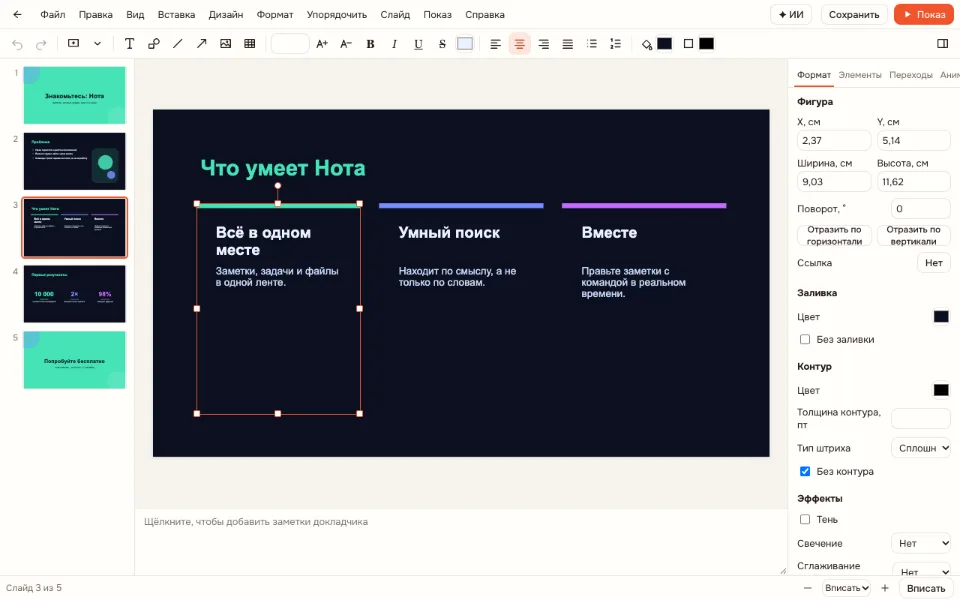Toggle bold formatting

(x=370, y=43)
